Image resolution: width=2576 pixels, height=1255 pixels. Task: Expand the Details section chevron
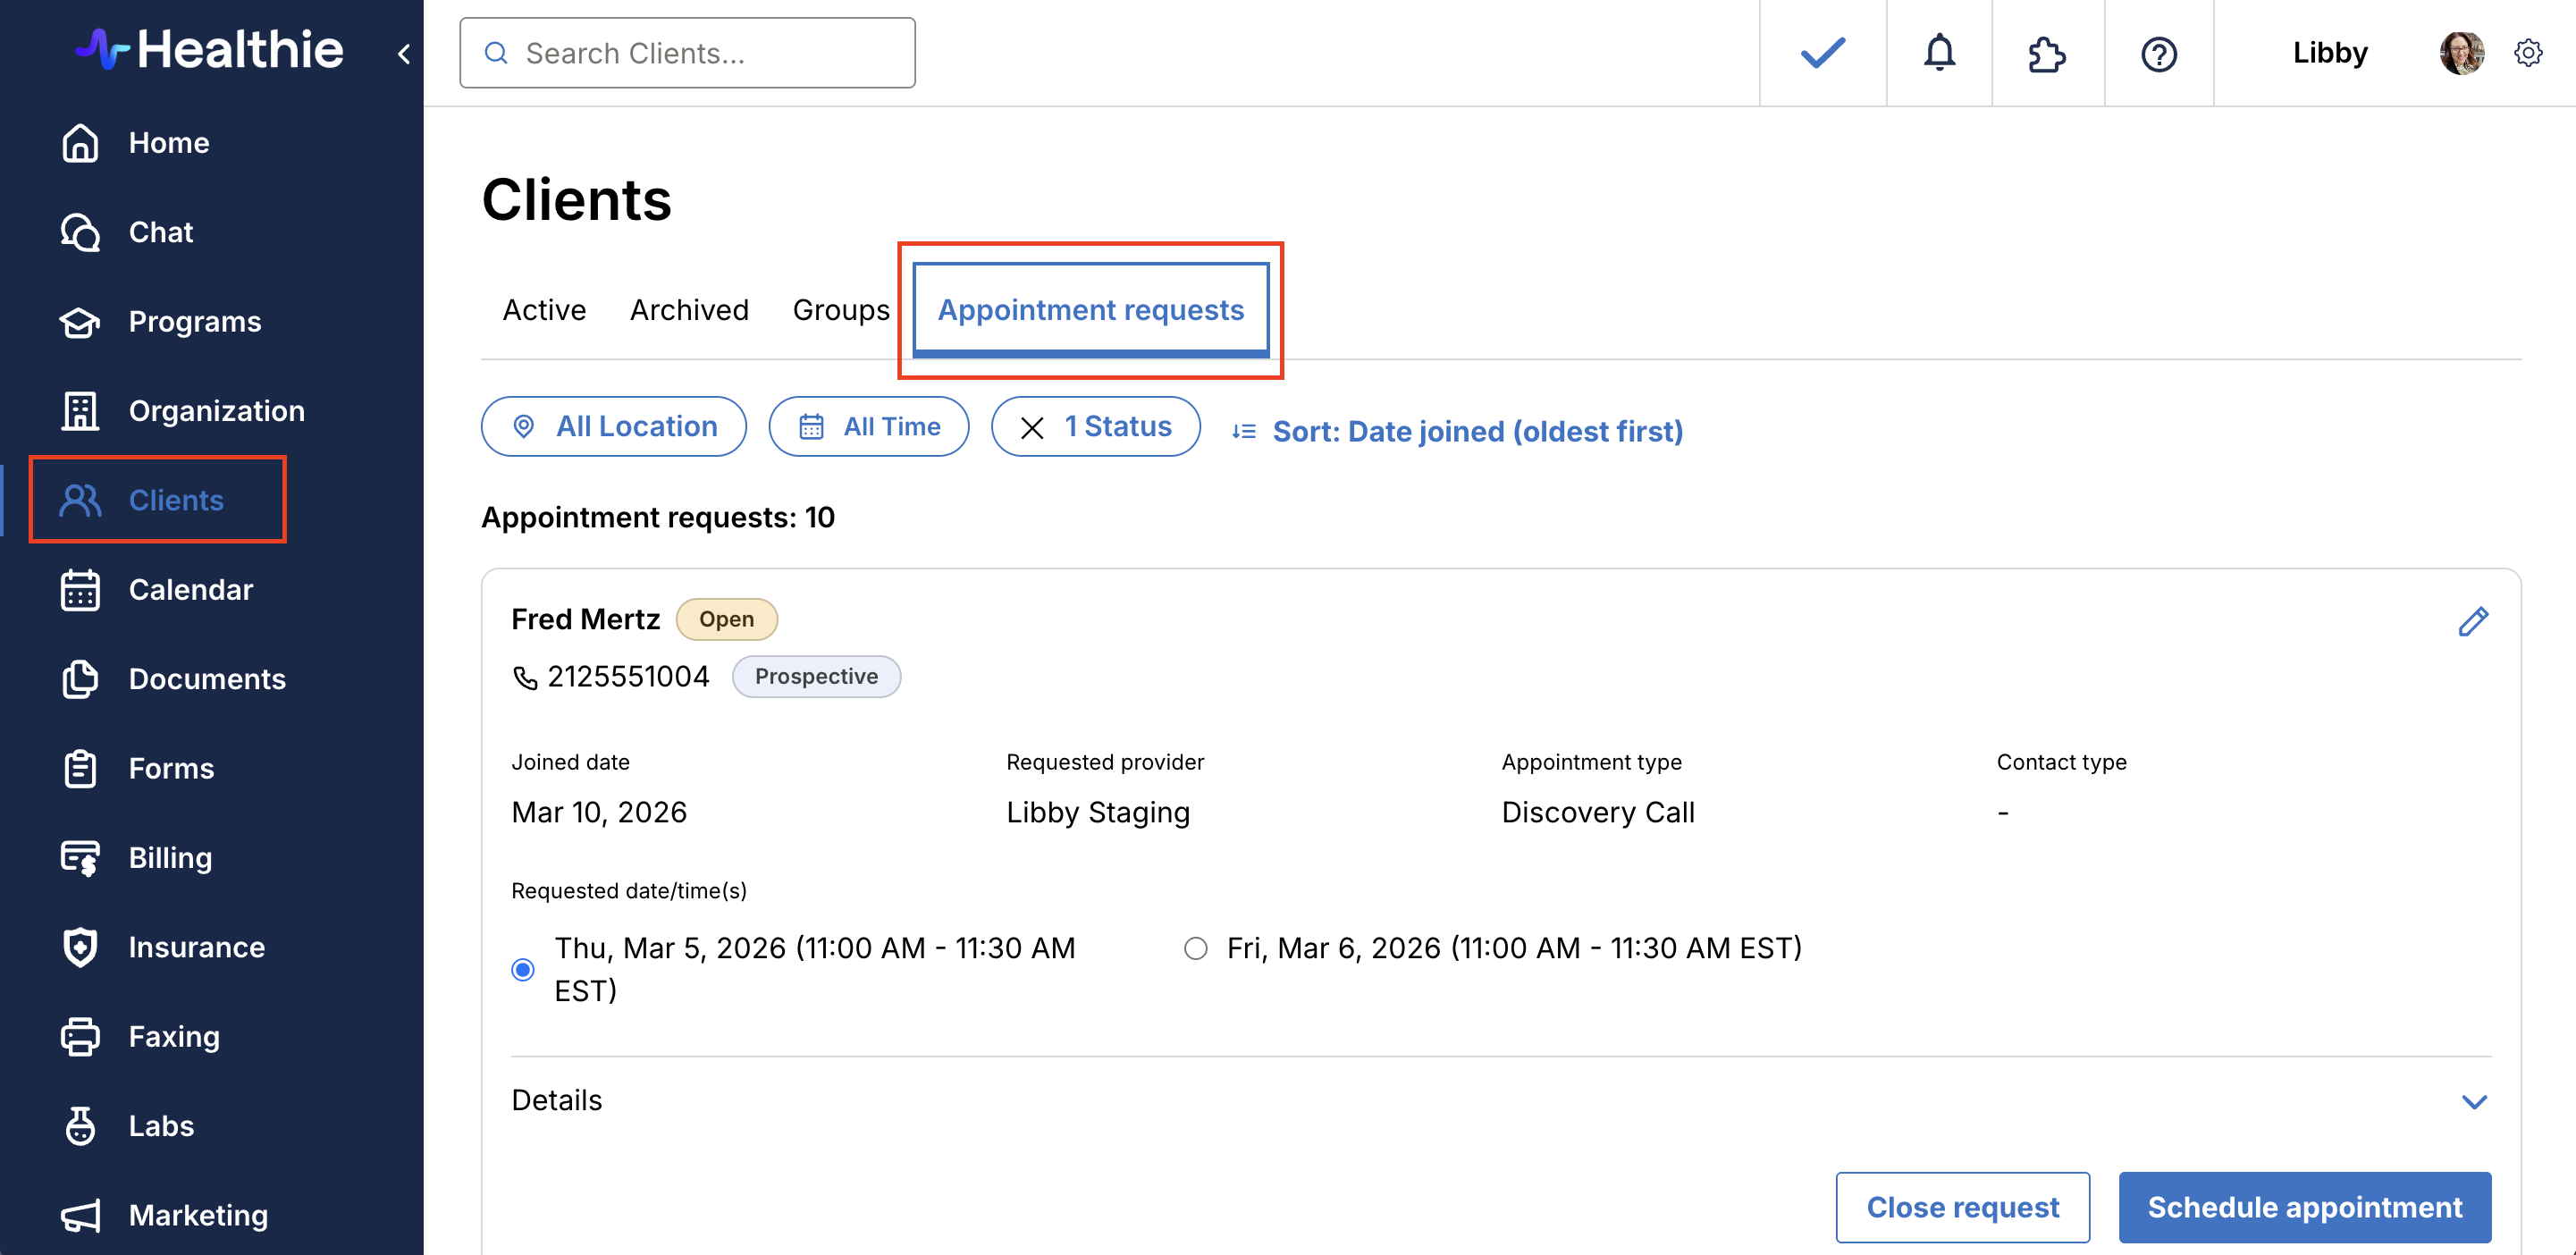[x=2473, y=1101]
